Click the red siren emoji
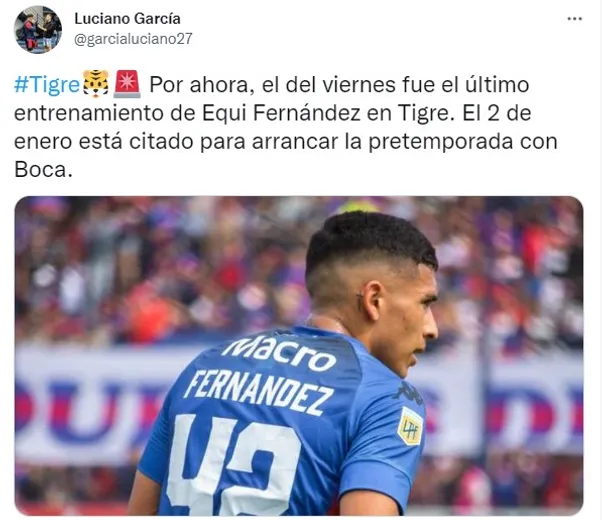The image size is (602, 520). (x=127, y=84)
